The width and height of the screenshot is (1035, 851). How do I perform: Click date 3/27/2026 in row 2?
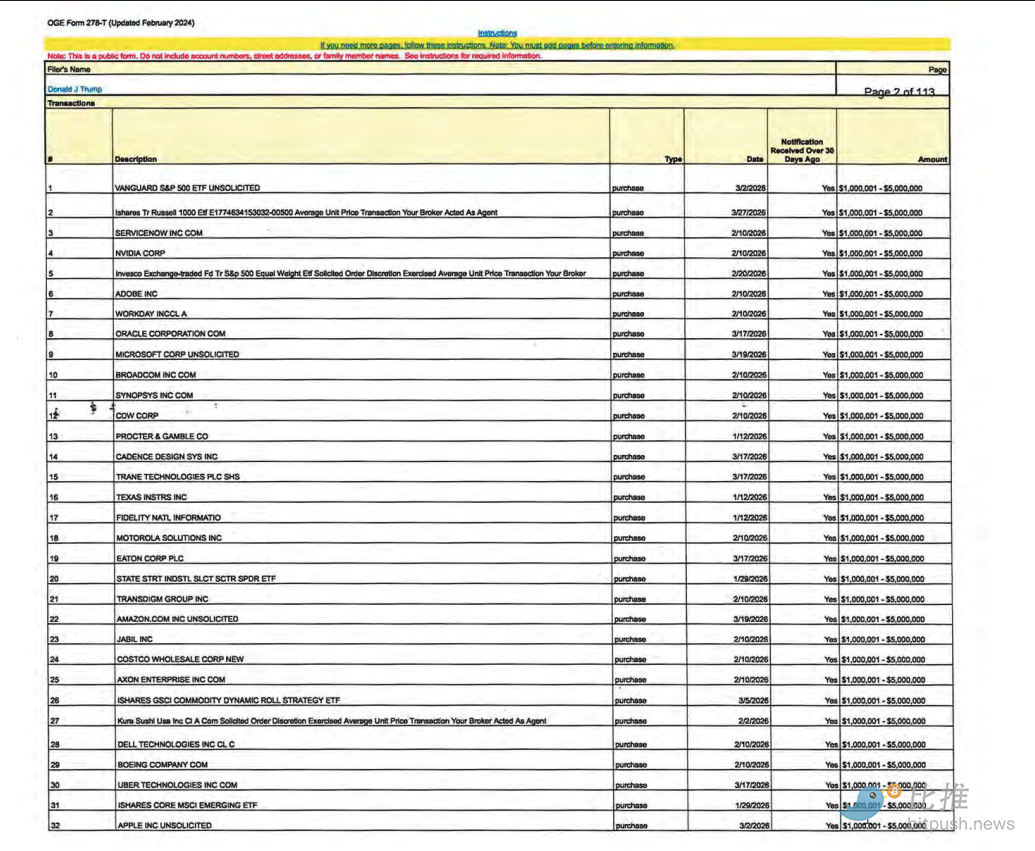749,213
